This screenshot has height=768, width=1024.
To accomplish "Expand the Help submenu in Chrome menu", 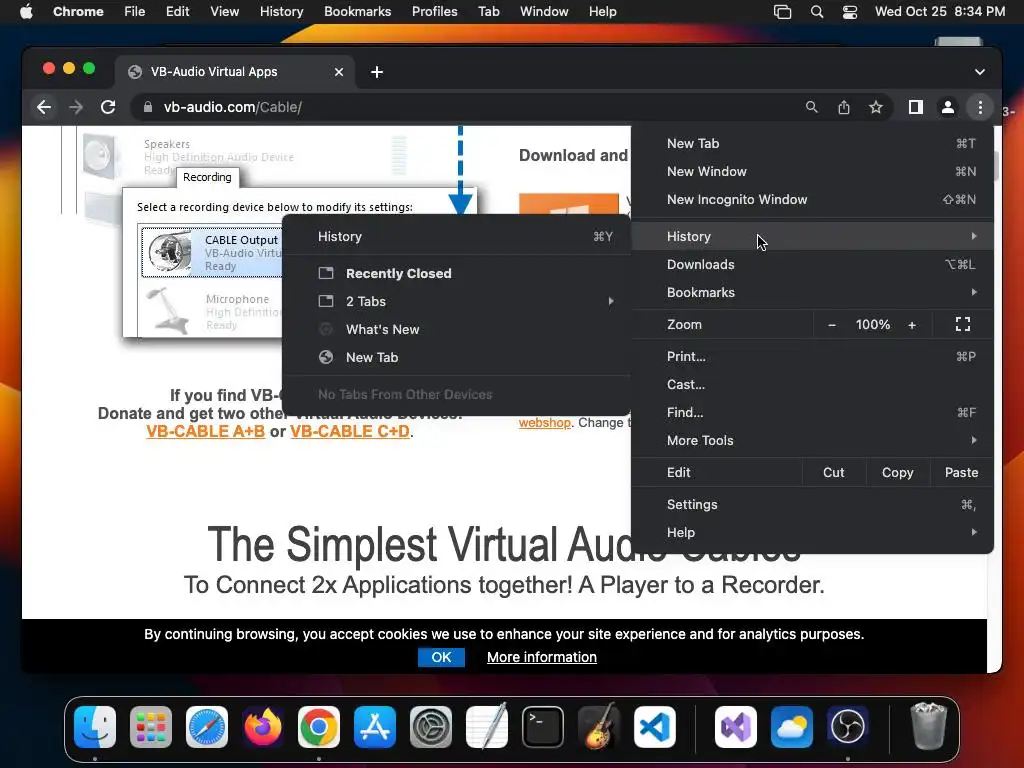I will [x=812, y=533].
